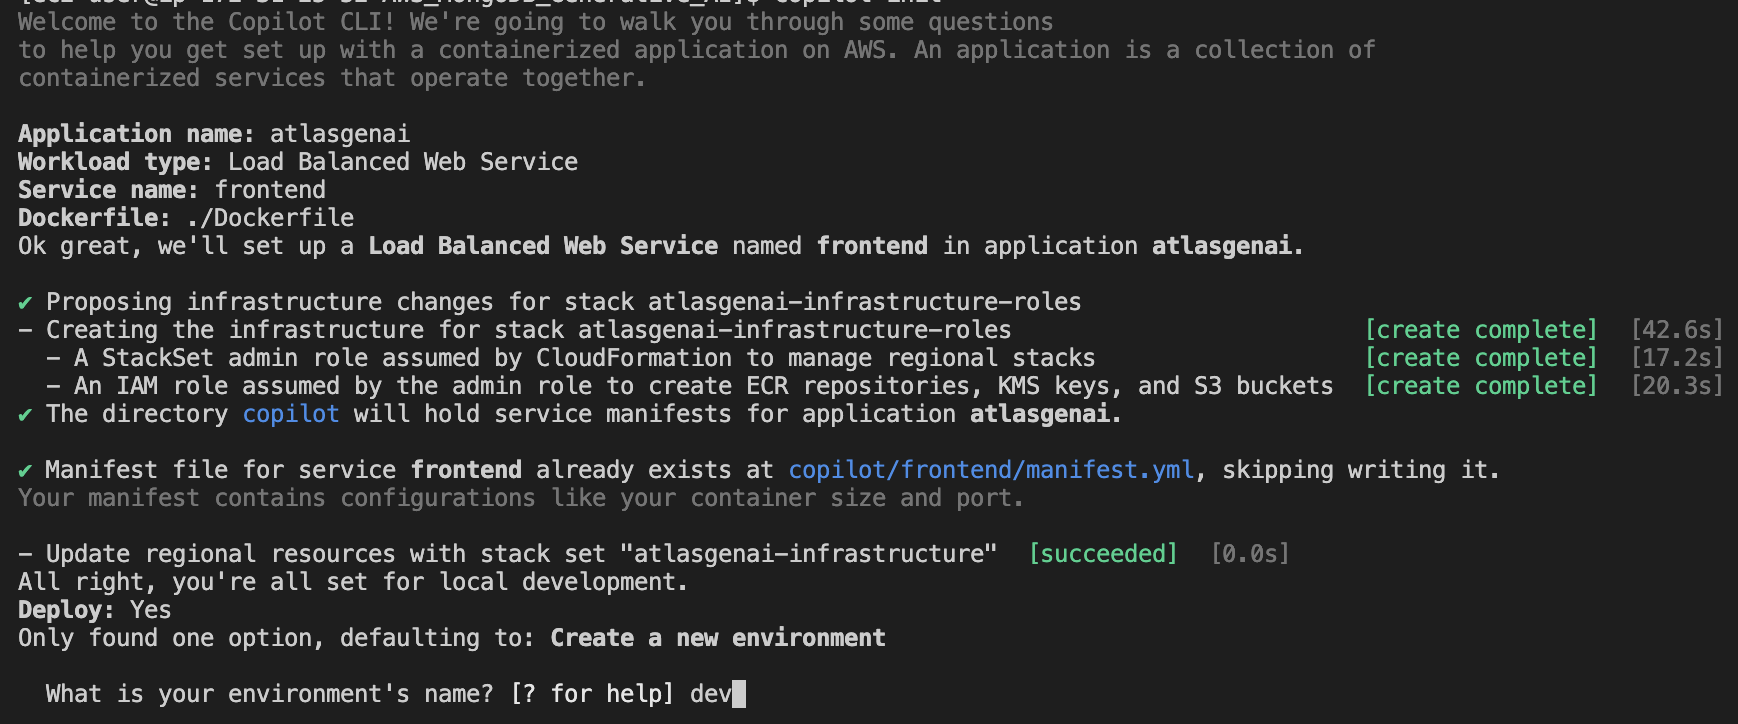The width and height of the screenshot is (1738, 724).
Task: Open the 'copilot/frontend/manifest.yml' link
Action: (991, 470)
